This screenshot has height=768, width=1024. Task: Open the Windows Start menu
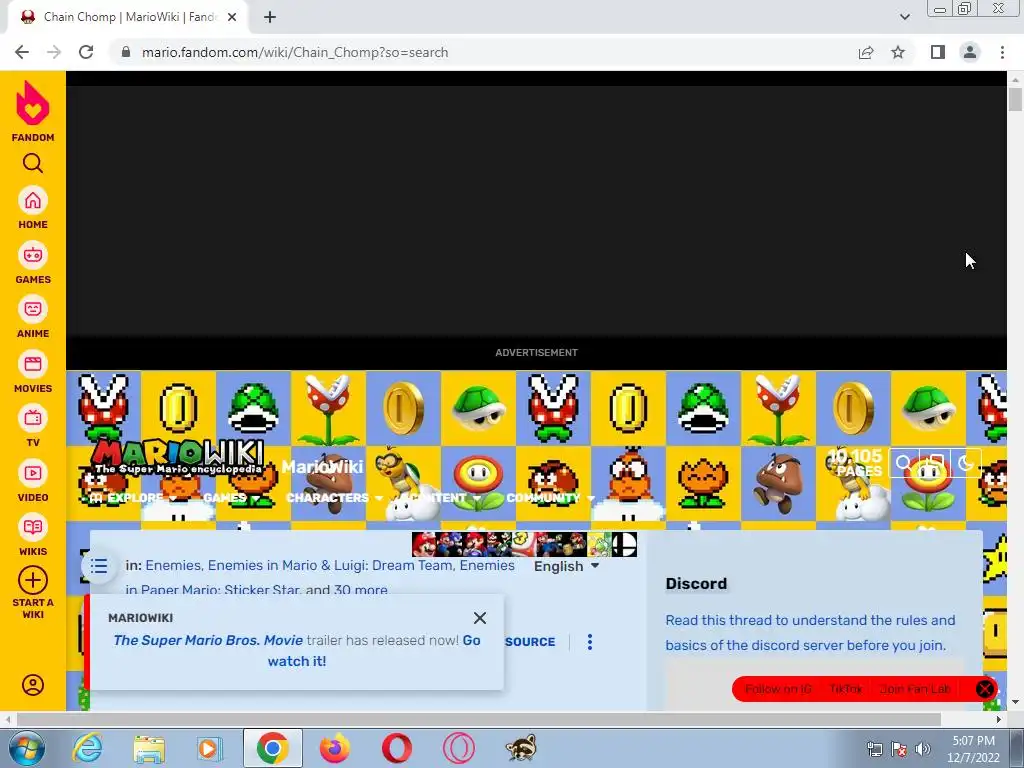coord(25,748)
